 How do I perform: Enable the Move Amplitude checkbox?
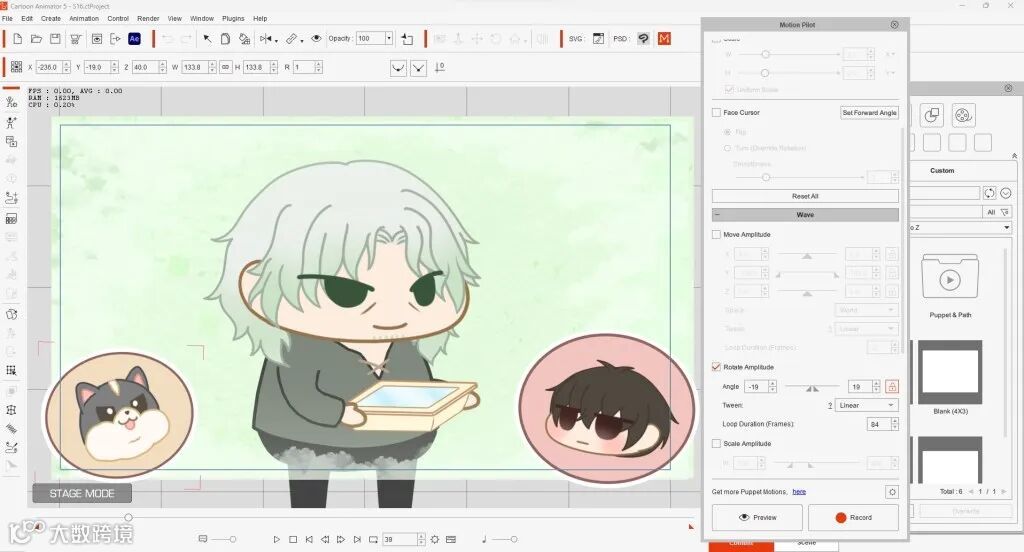[x=716, y=235]
